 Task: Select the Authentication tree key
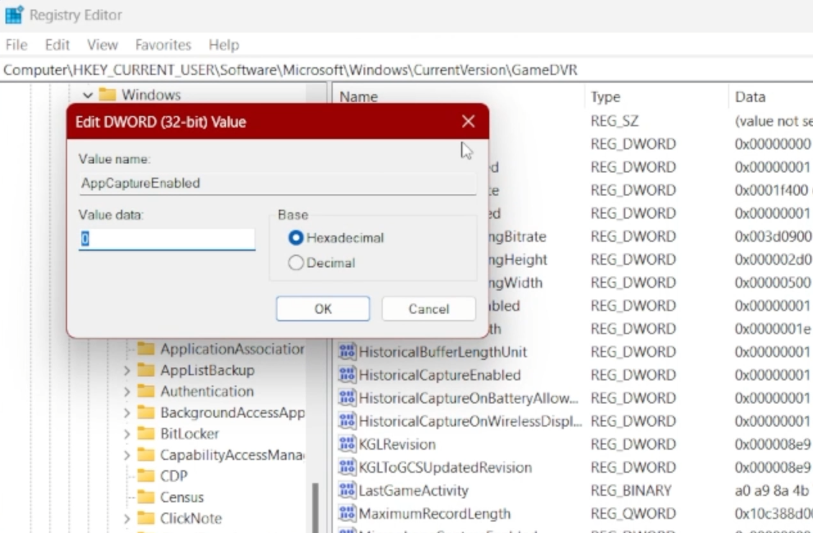207,391
